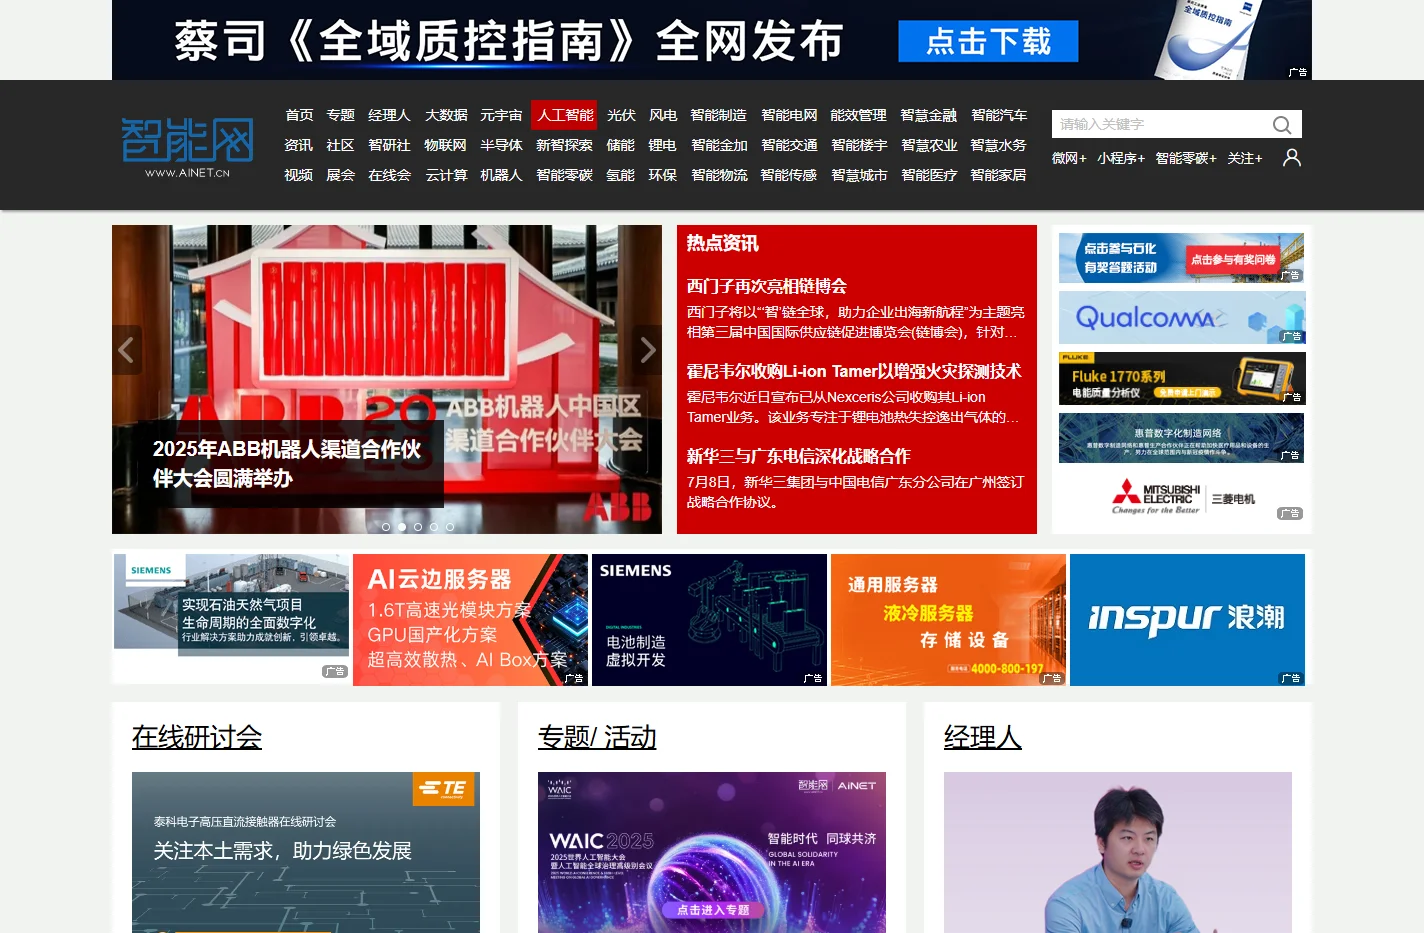Open the 智能家居 nav link
This screenshot has height=933, width=1424.
click(x=998, y=175)
